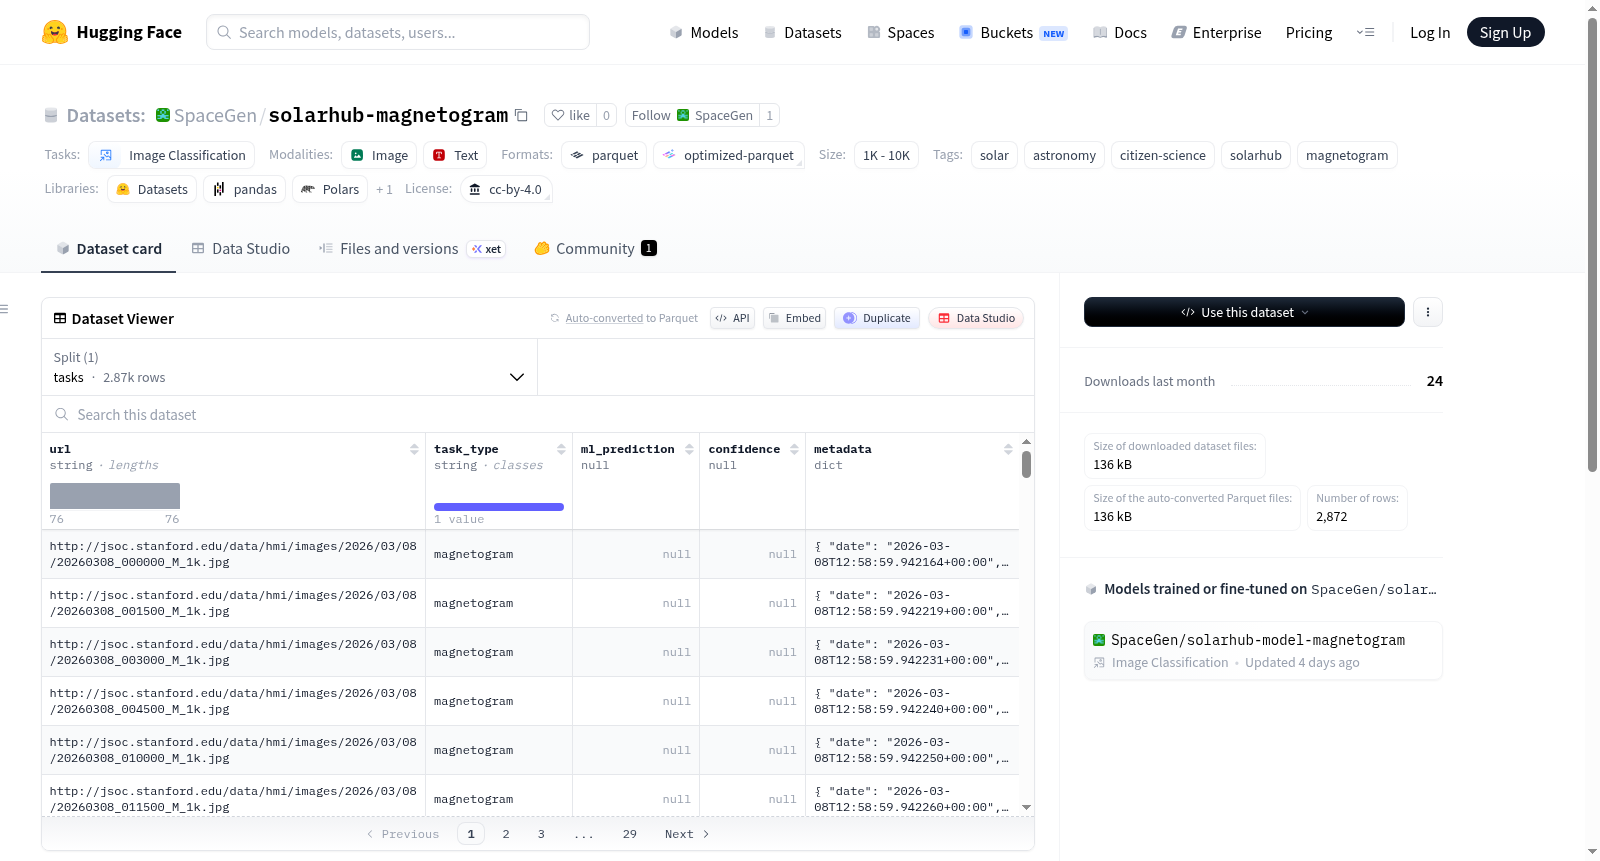Click the Embed button

pyautogui.click(x=794, y=318)
